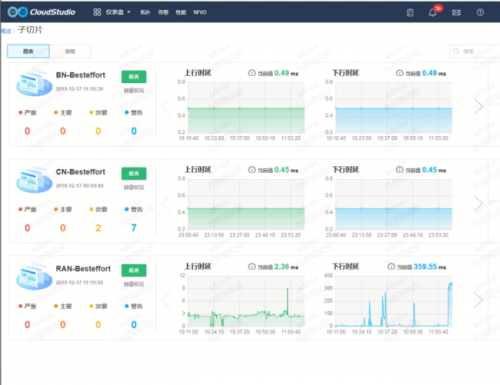Open the 仪表盘 dropdown menu

[118, 12]
